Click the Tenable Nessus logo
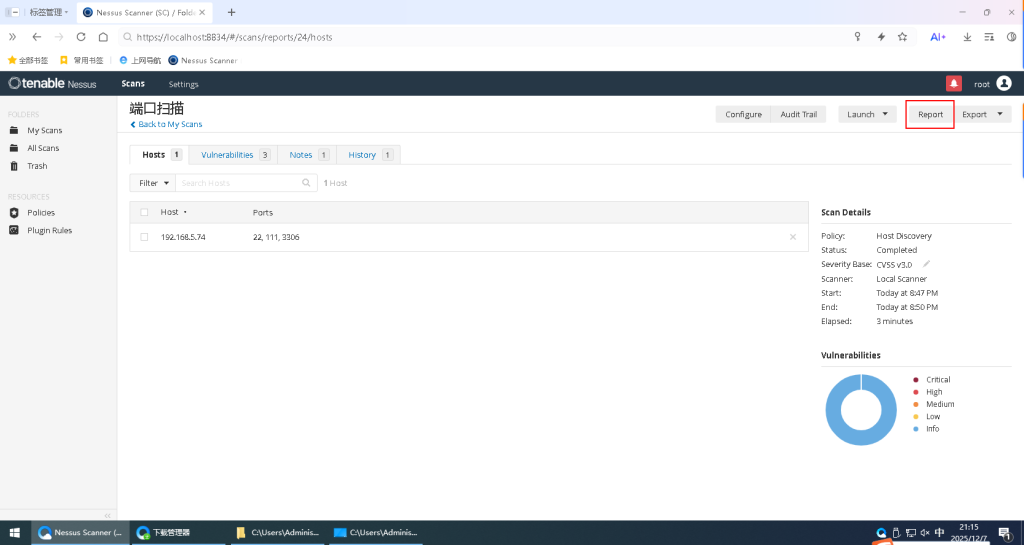Image resolution: width=1024 pixels, height=545 pixels. coord(52,84)
